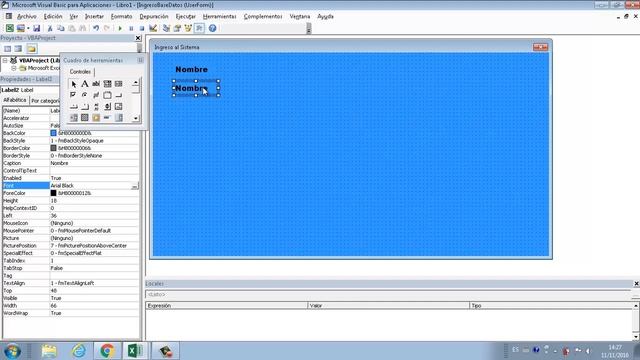Click the blue Help question mark icon
This screenshot has height=360, width=640.
212,28
